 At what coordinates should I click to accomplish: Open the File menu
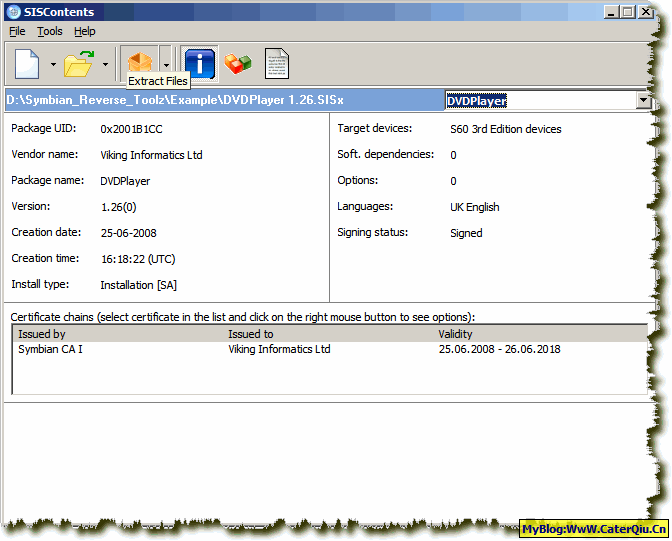(x=17, y=31)
